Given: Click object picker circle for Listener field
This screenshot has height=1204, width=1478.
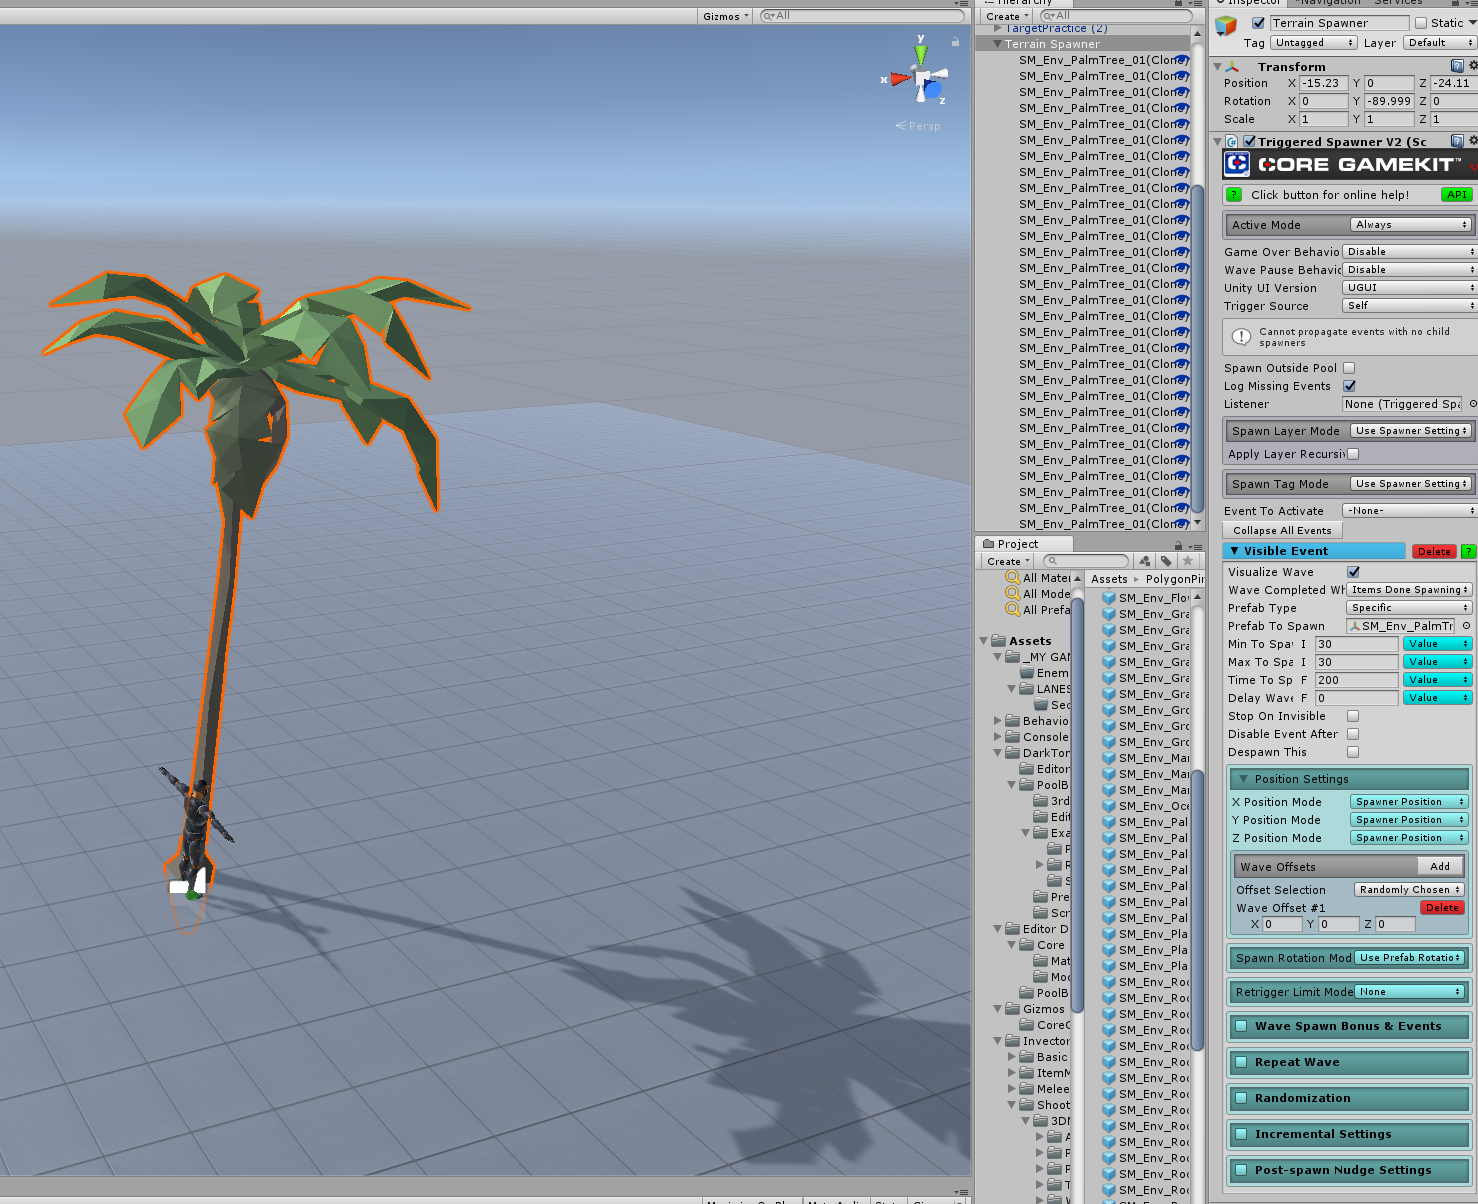Looking at the screenshot, I should pyautogui.click(x=1472, y=404).
